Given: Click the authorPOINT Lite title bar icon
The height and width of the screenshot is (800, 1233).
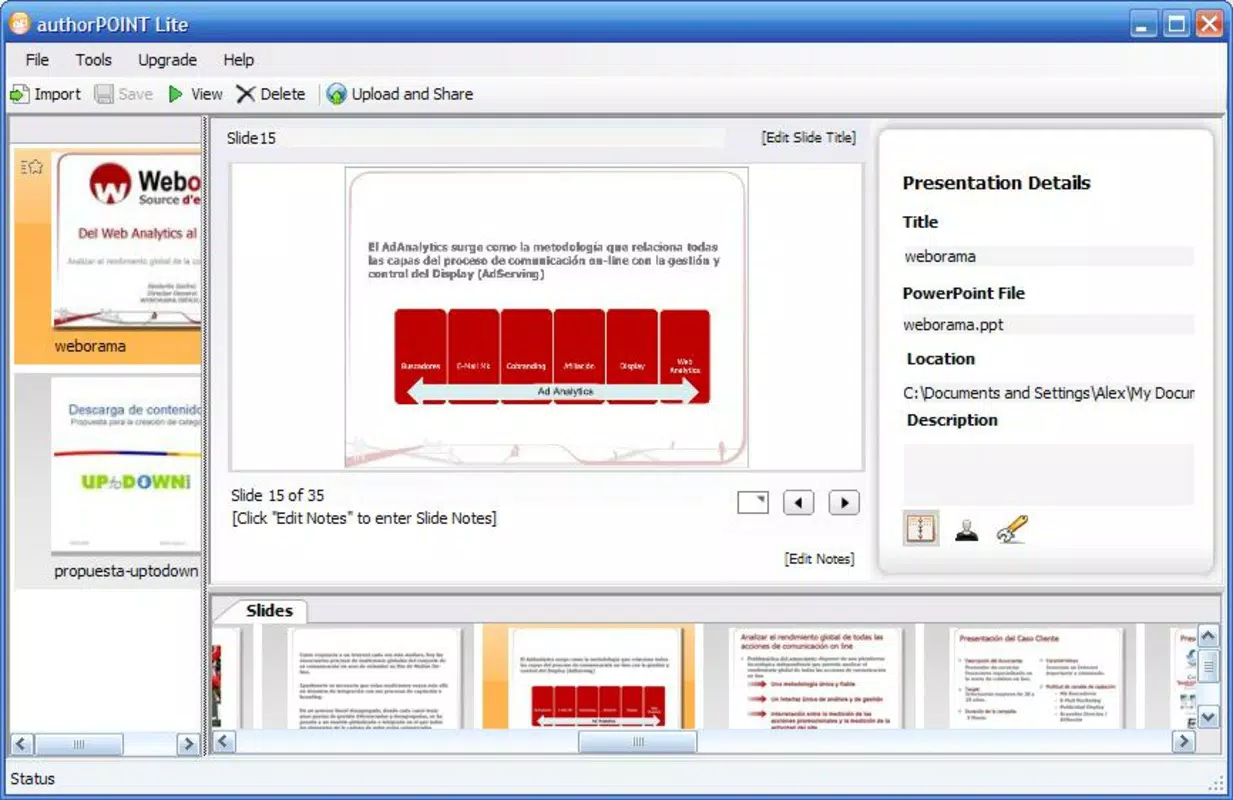Looking at the screenshot, I should click(x=19, y=24).
